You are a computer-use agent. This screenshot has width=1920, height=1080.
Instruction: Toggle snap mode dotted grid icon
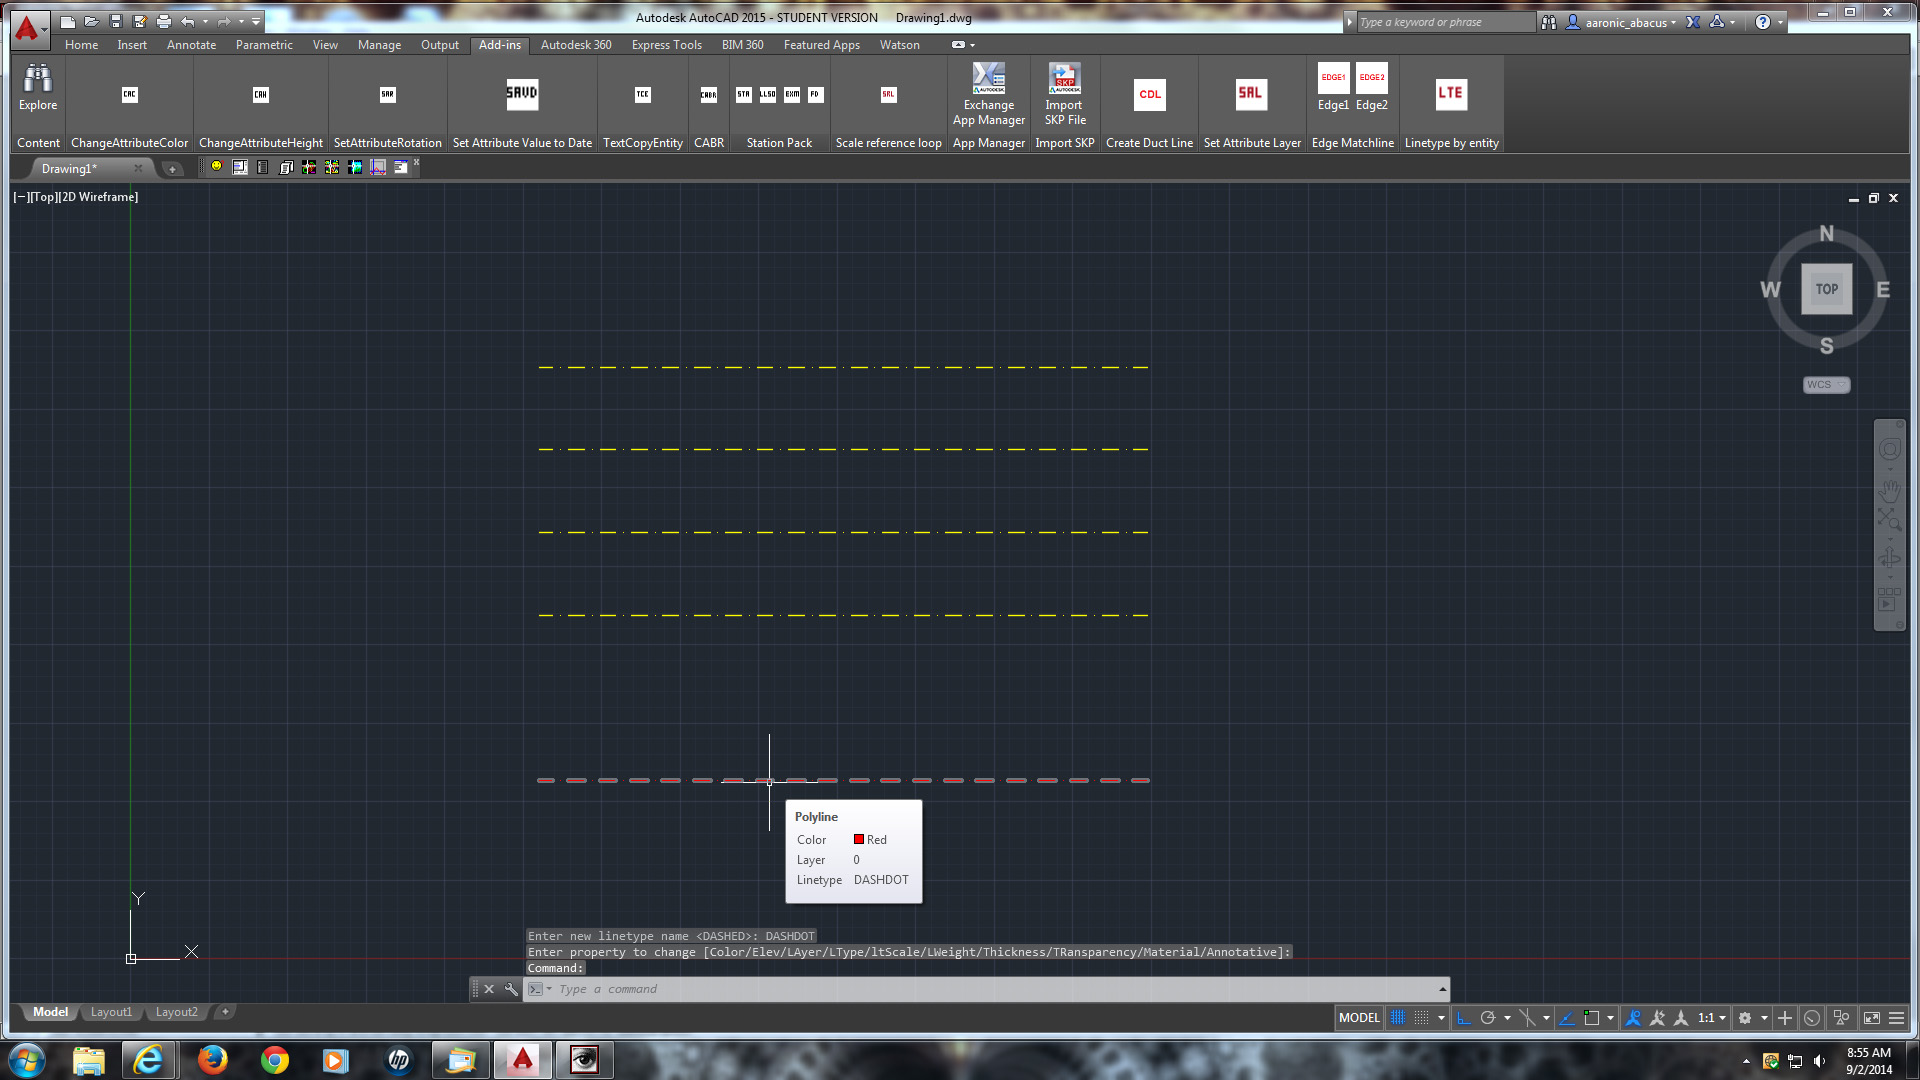pos(1421,1018)
